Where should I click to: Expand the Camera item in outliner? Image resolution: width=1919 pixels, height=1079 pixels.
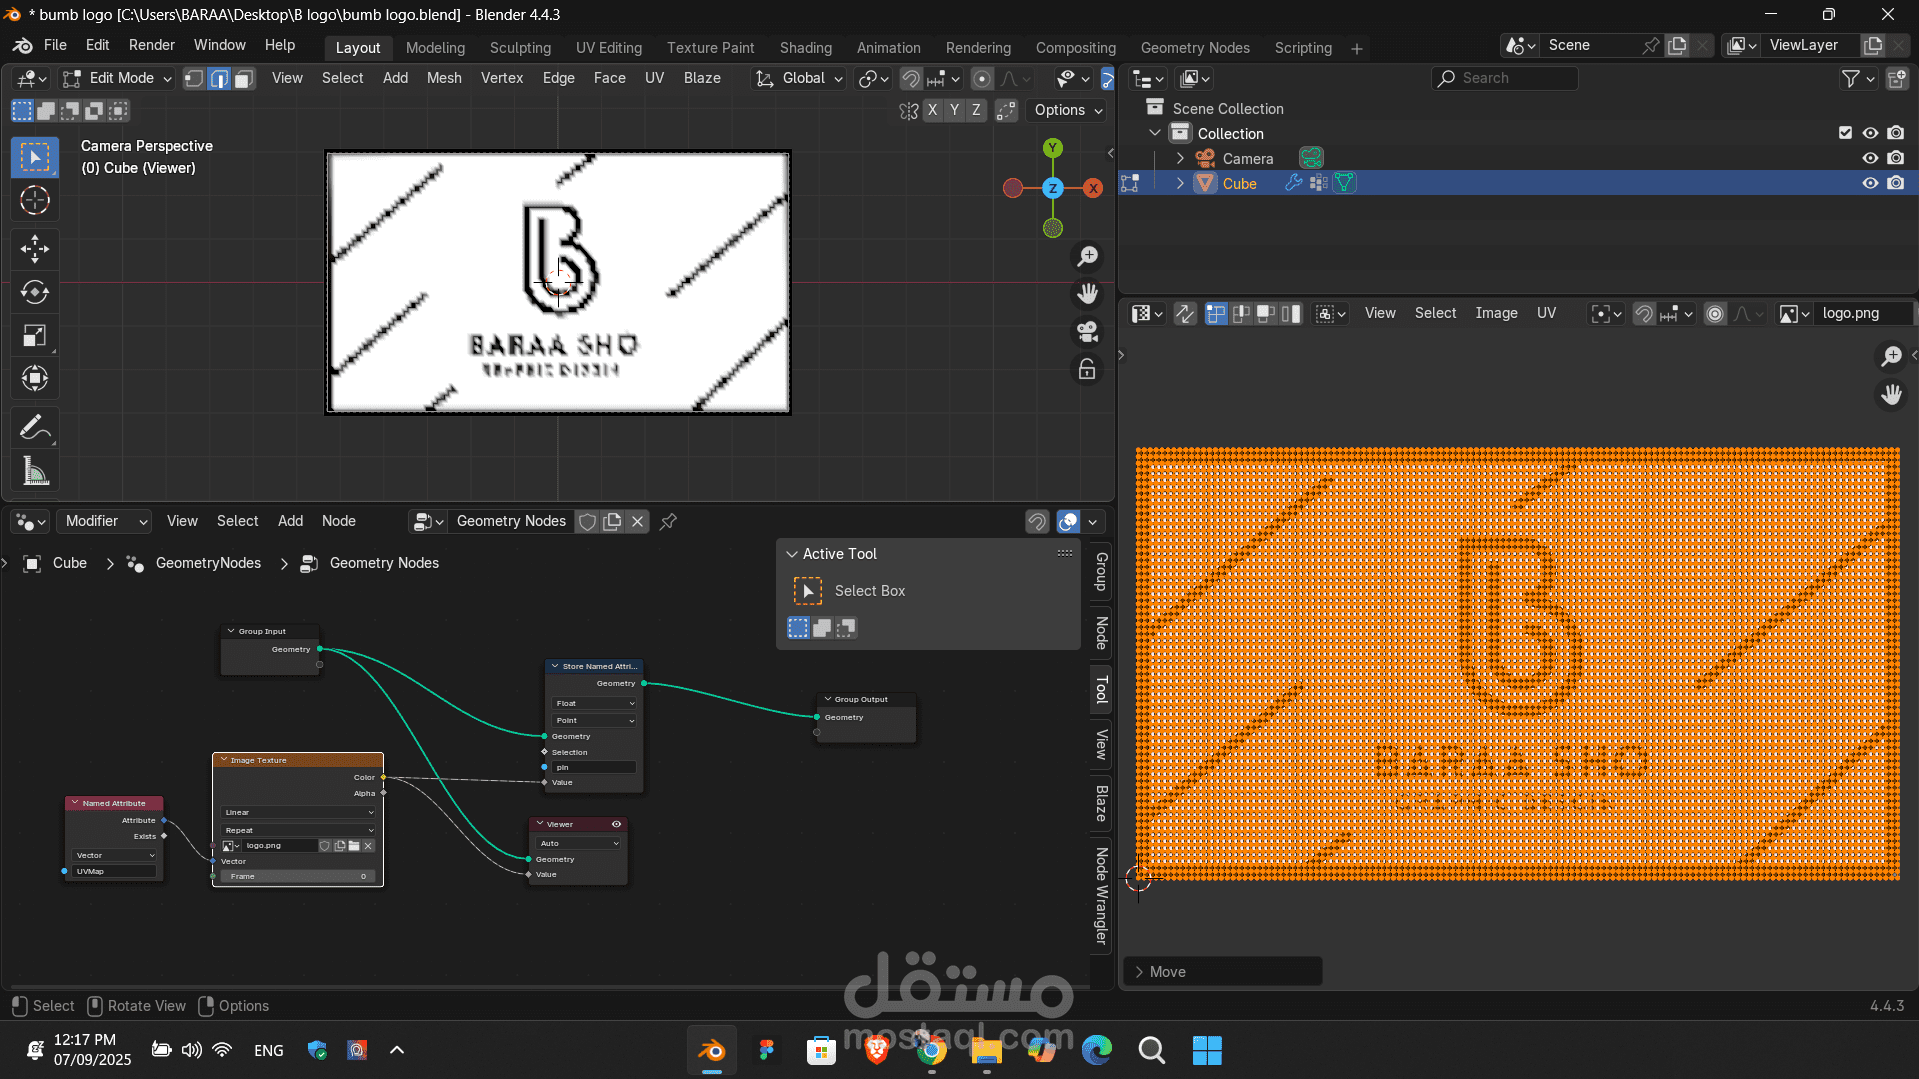coord(1180,158)
